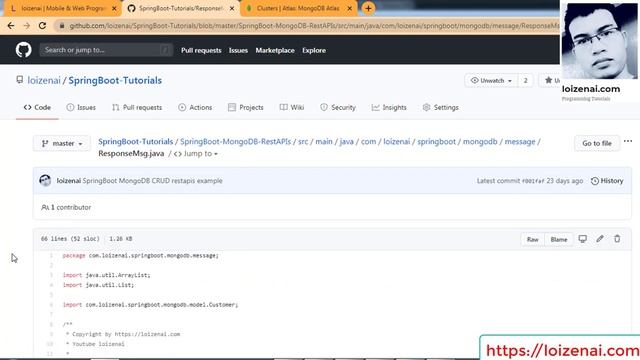
Task: Click the com breadcrumb link
Action: tap(368, 142)
